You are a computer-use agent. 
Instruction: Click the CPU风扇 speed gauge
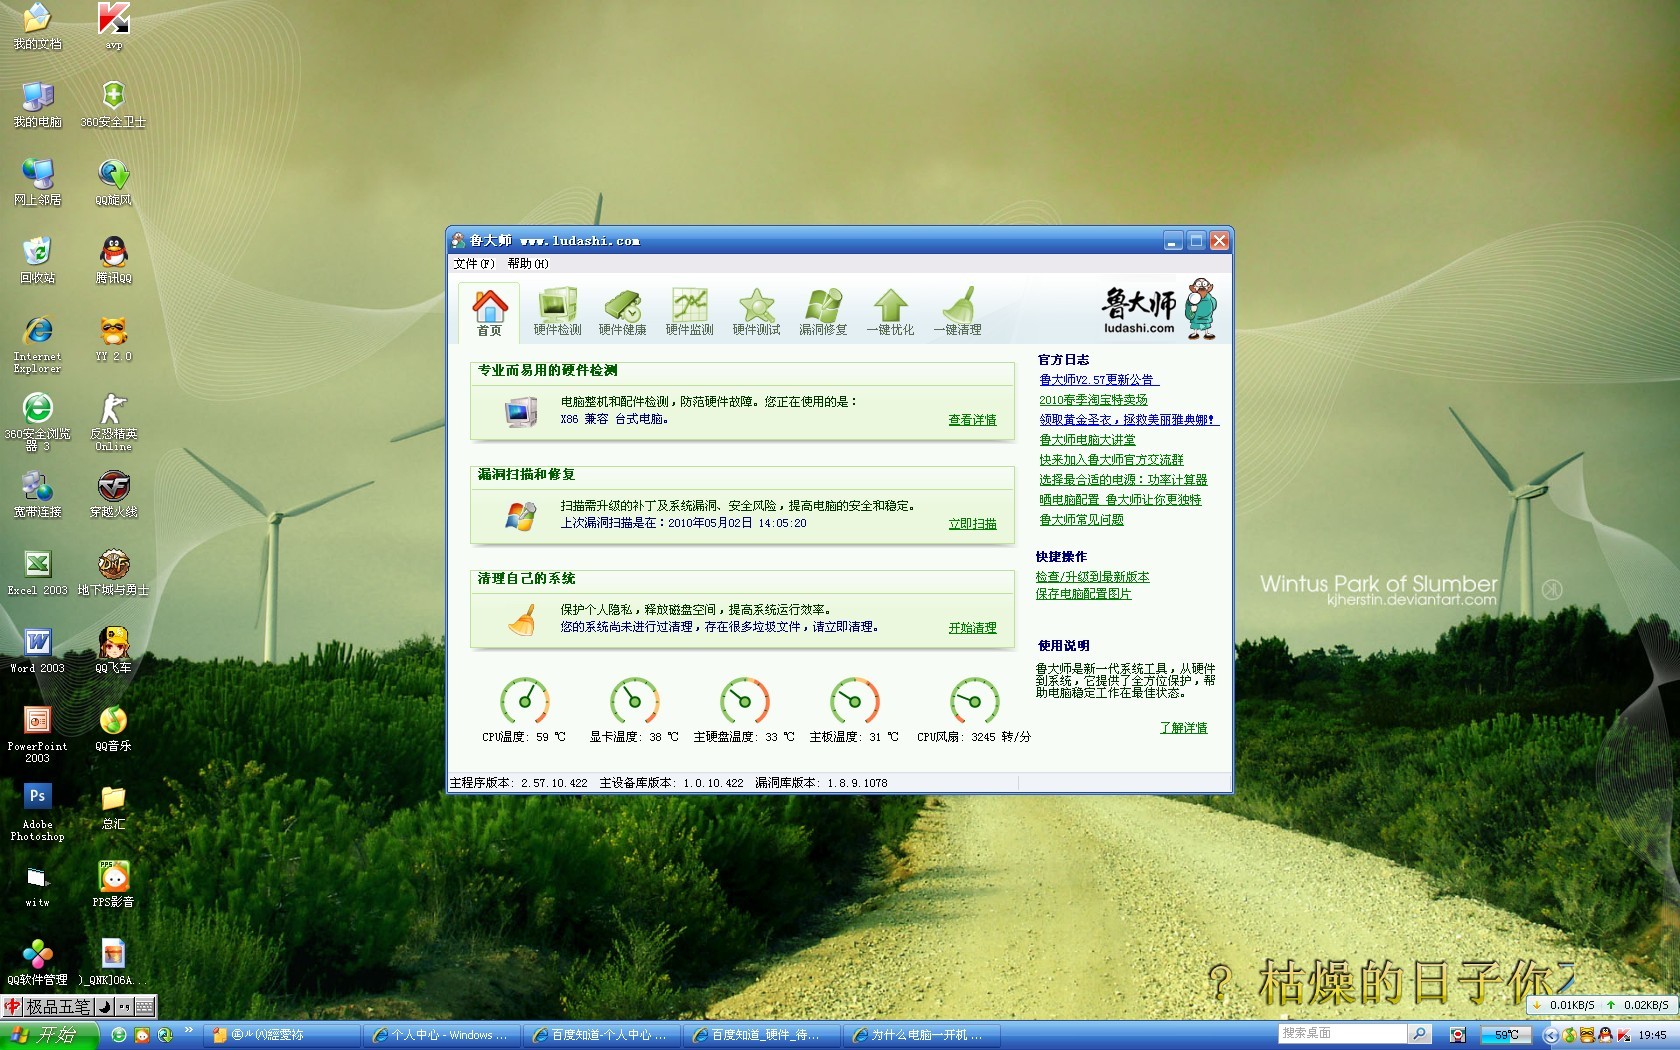(974, 701)
